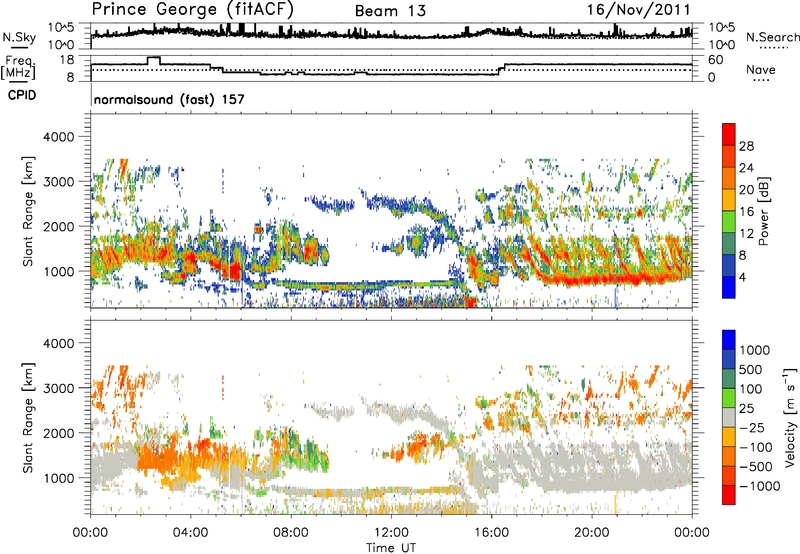Click the date '16/Nov/2011'
The height and width of the screenshot is (554, 800).
click(638, 10)
